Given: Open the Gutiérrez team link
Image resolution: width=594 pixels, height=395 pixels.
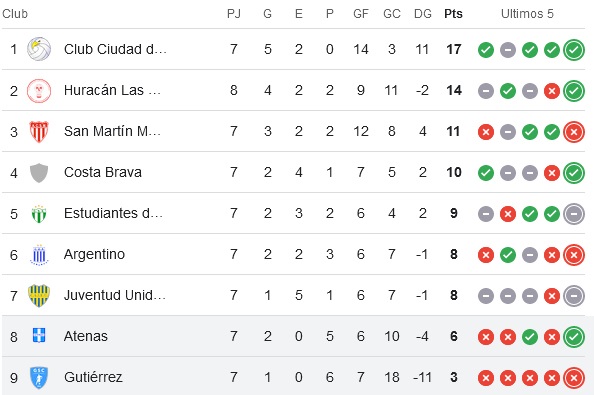Looking at the screenshot, I should [x=93, y=377].
